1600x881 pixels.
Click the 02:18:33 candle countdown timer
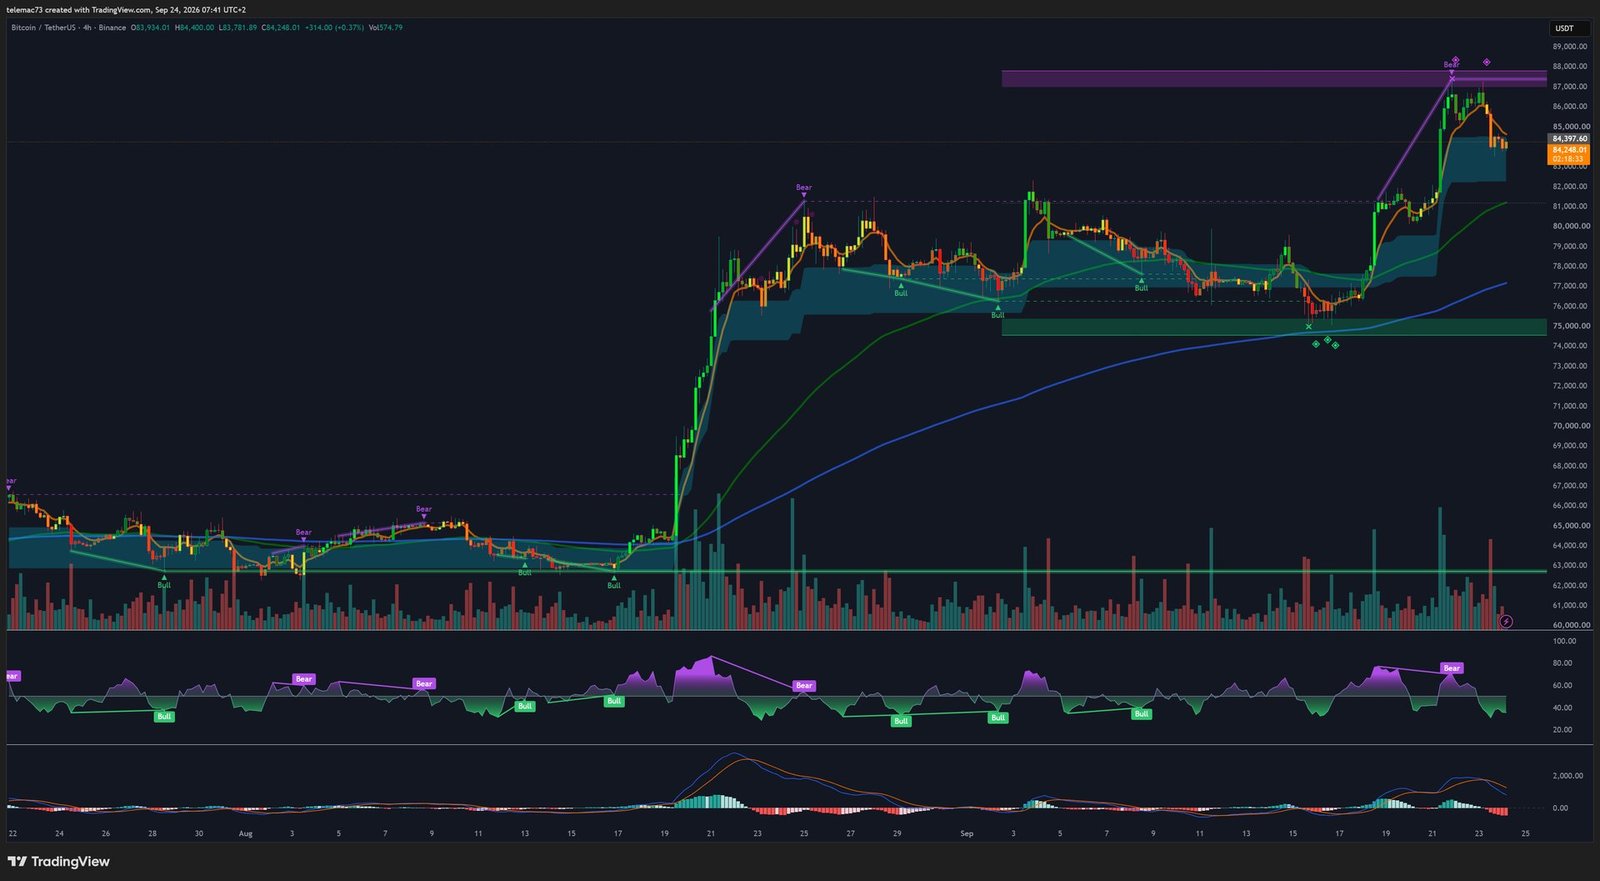(1567, 159)
